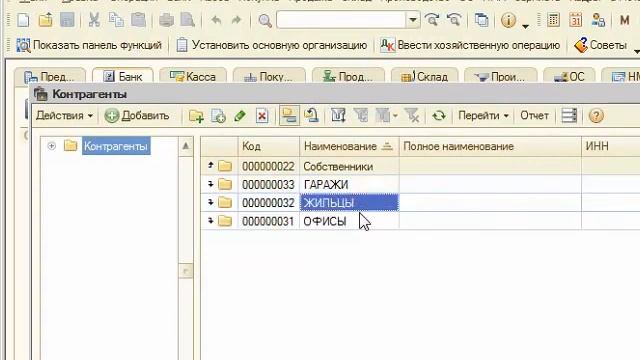Click the filter and sort setup icon

point(338,116)
